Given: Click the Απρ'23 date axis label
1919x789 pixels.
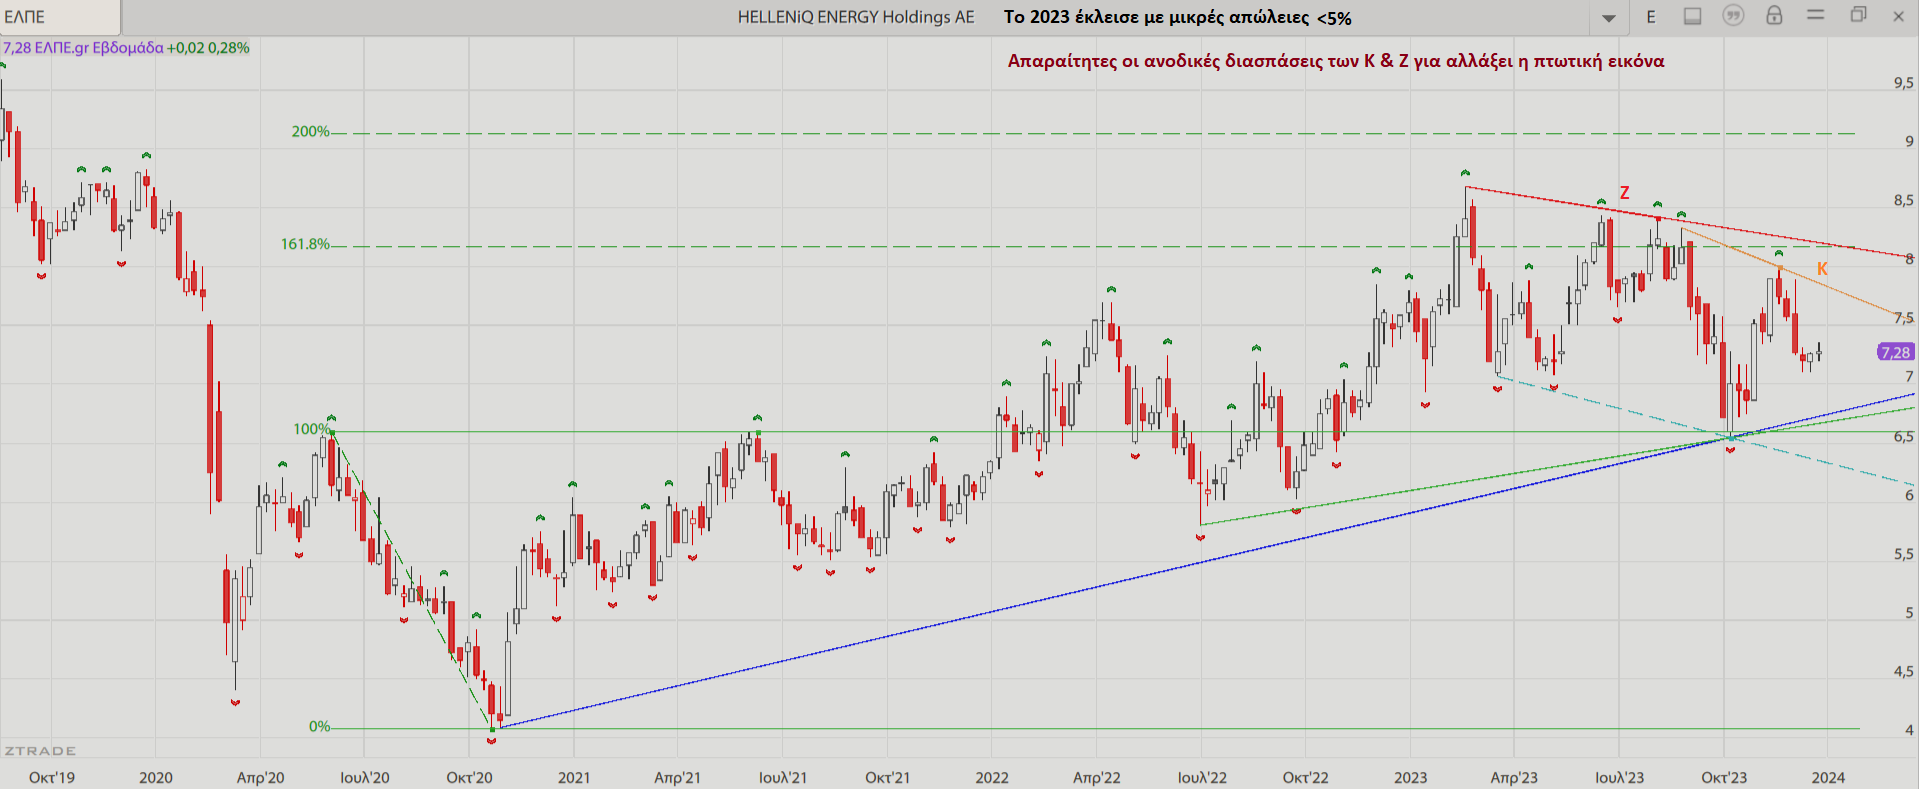Looking at the screenshot, I should click(1514, 777).
